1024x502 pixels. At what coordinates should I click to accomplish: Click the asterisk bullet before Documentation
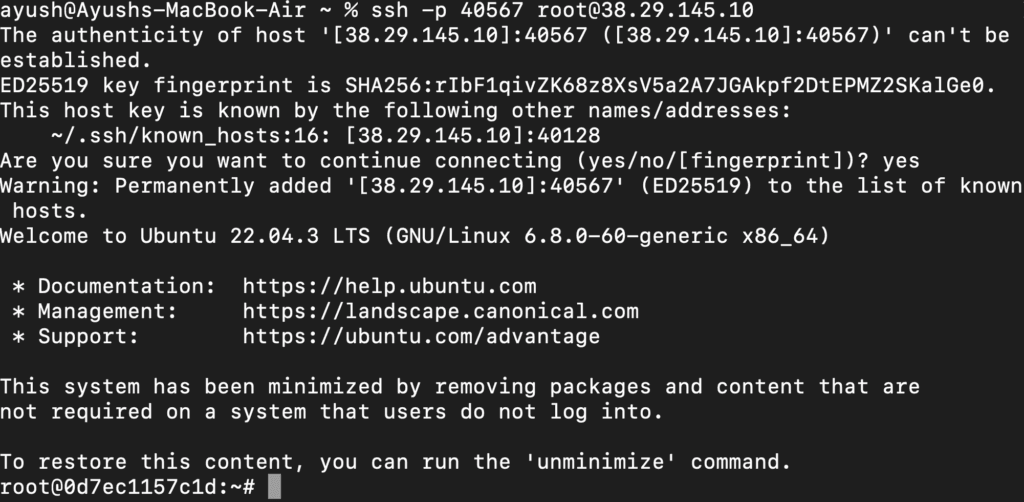tap(19, 287)
